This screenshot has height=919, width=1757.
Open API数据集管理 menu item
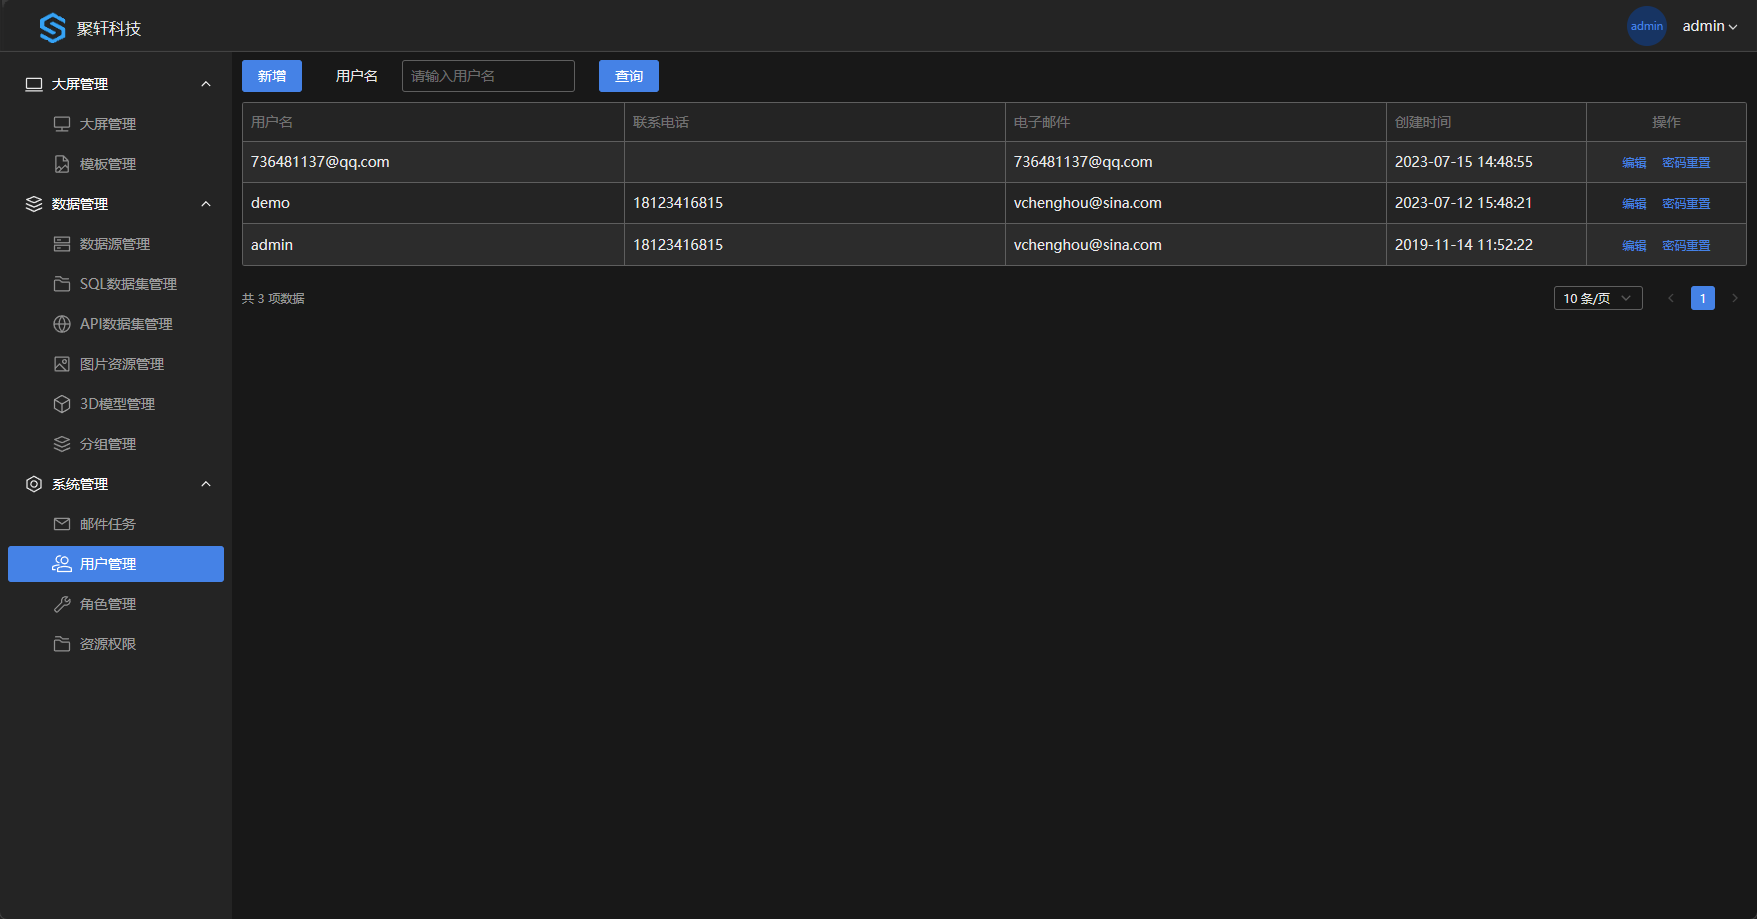tap(116, 324)
